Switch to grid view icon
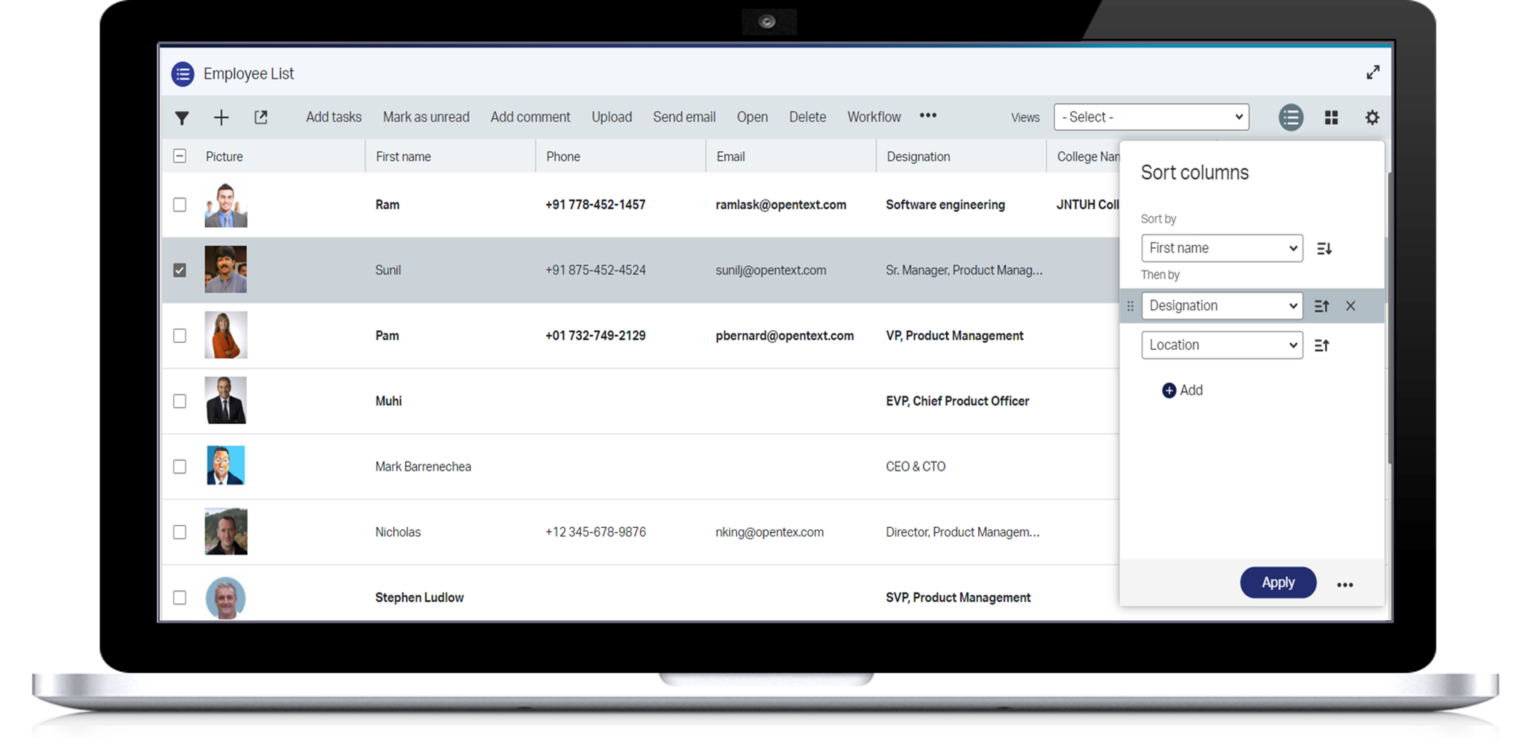This screenshot has width=1536, height=751. click(x=1331, y=117)
